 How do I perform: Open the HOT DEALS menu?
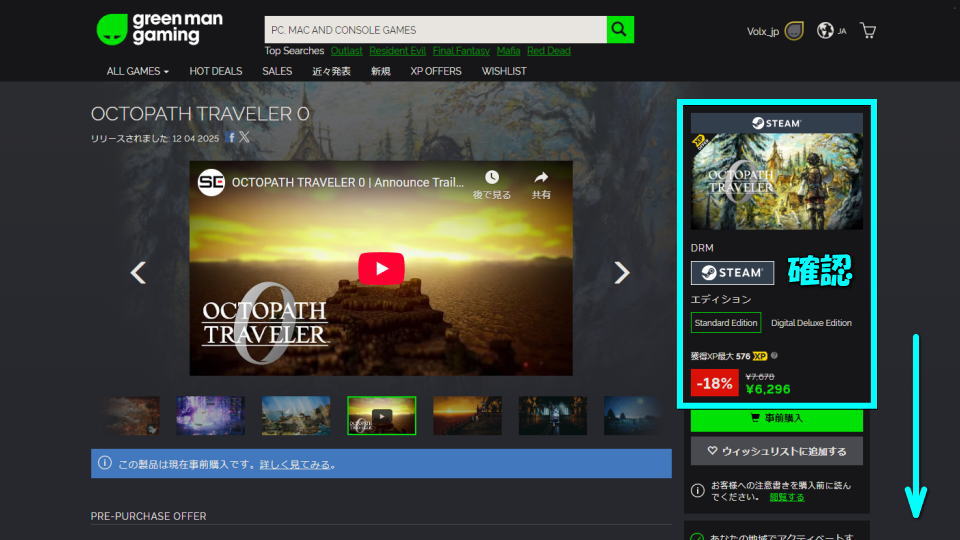[x=216, y=71]
